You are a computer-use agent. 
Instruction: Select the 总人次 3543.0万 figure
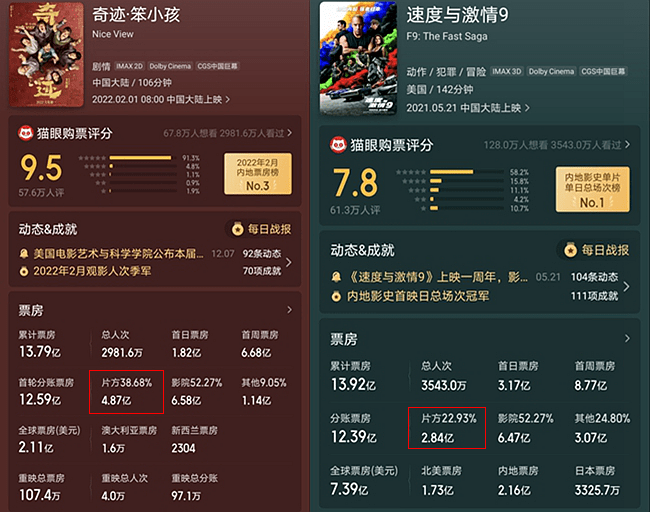click(x=444, y=376)
